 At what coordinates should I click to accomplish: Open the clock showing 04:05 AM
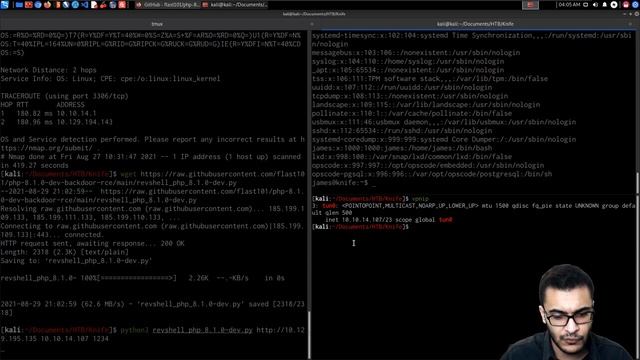pos(569,5)
